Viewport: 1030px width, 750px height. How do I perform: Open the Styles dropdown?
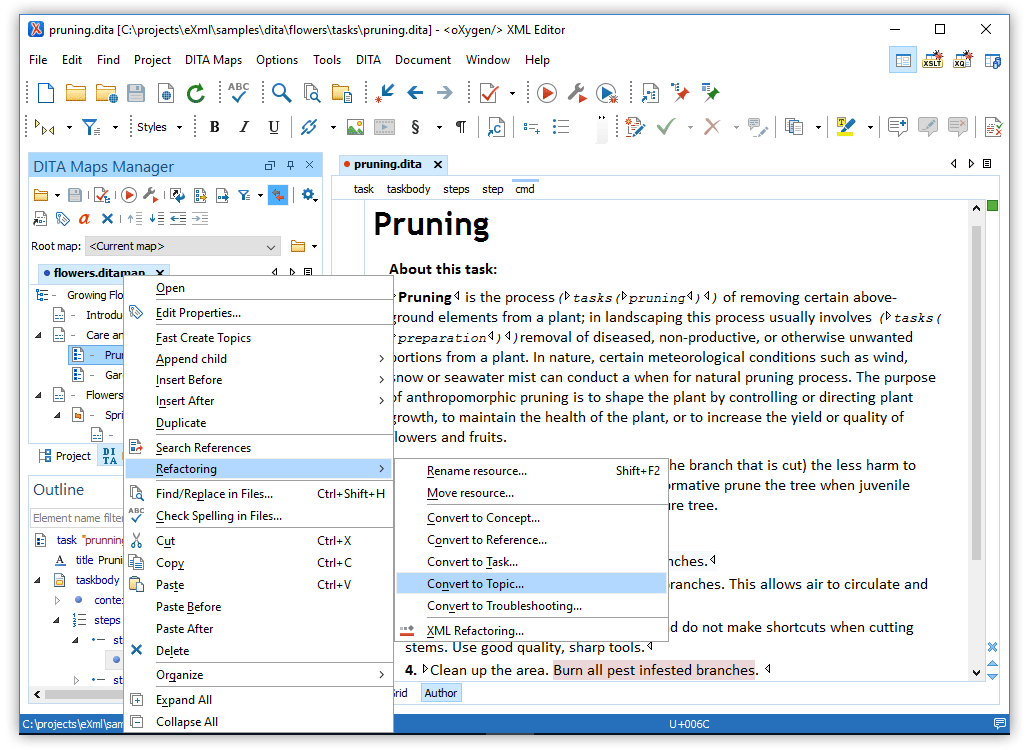[x=160, y=127]
